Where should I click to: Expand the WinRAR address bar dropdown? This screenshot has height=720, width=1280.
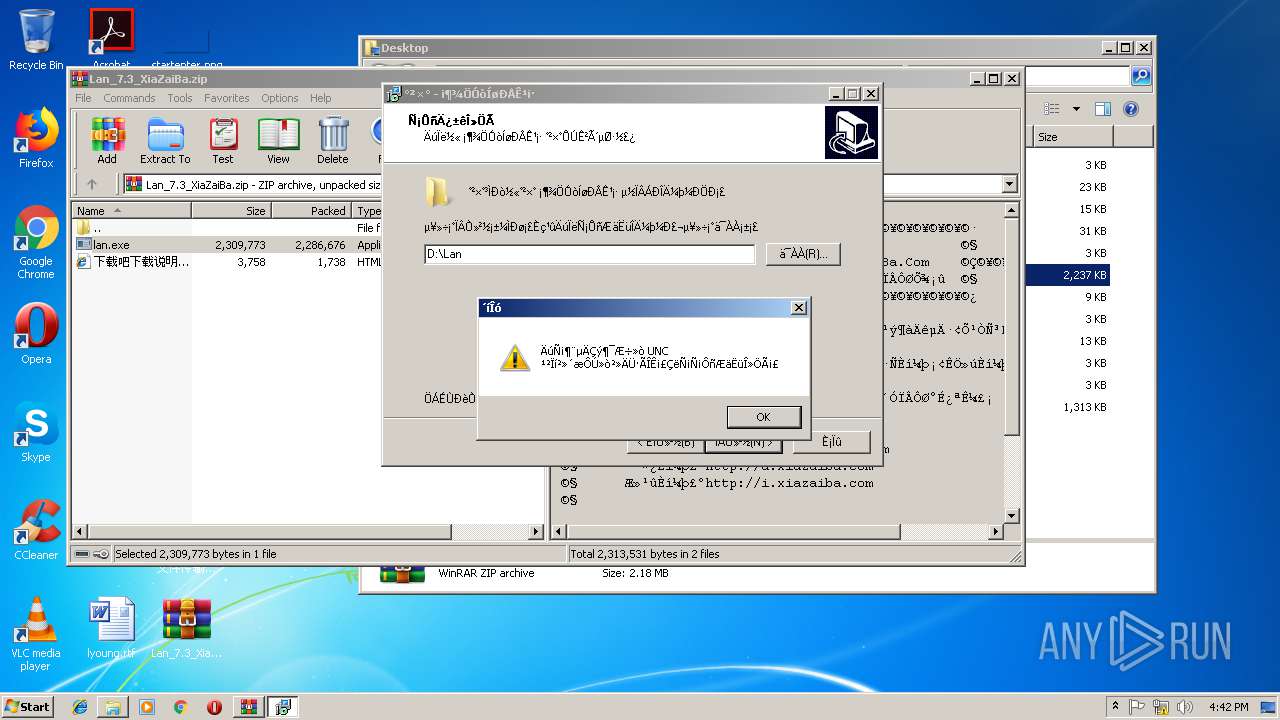click(1009, 184)
